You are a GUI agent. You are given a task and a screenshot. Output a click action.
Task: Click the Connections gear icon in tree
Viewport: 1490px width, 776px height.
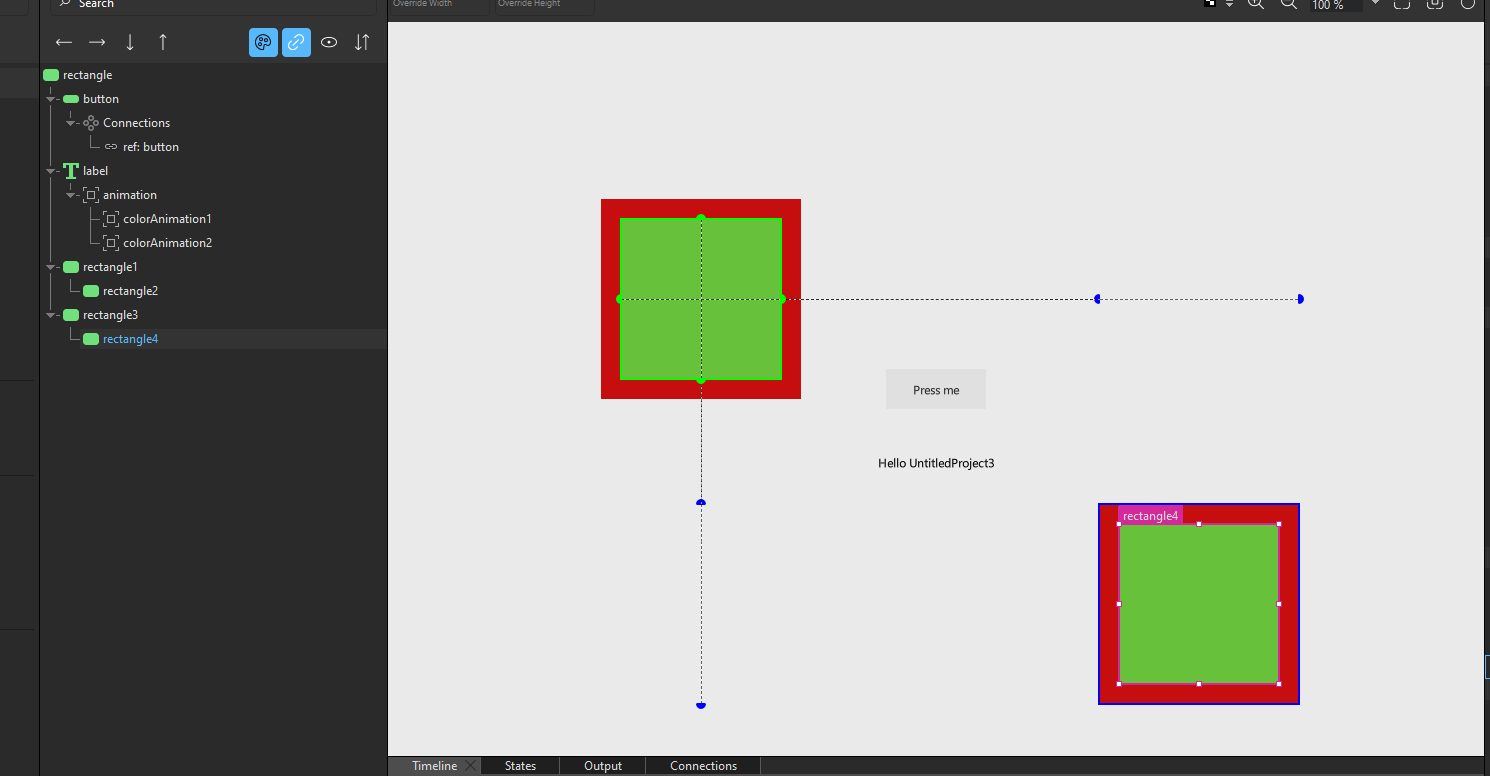point(91,123)
